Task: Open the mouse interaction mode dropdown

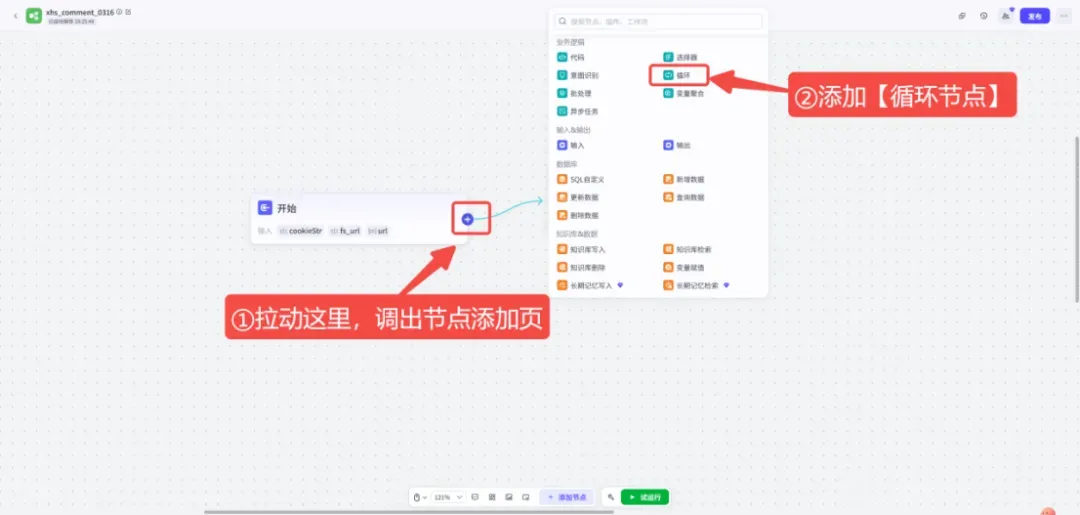Action: pyautogui.click(x=419, y=496)
